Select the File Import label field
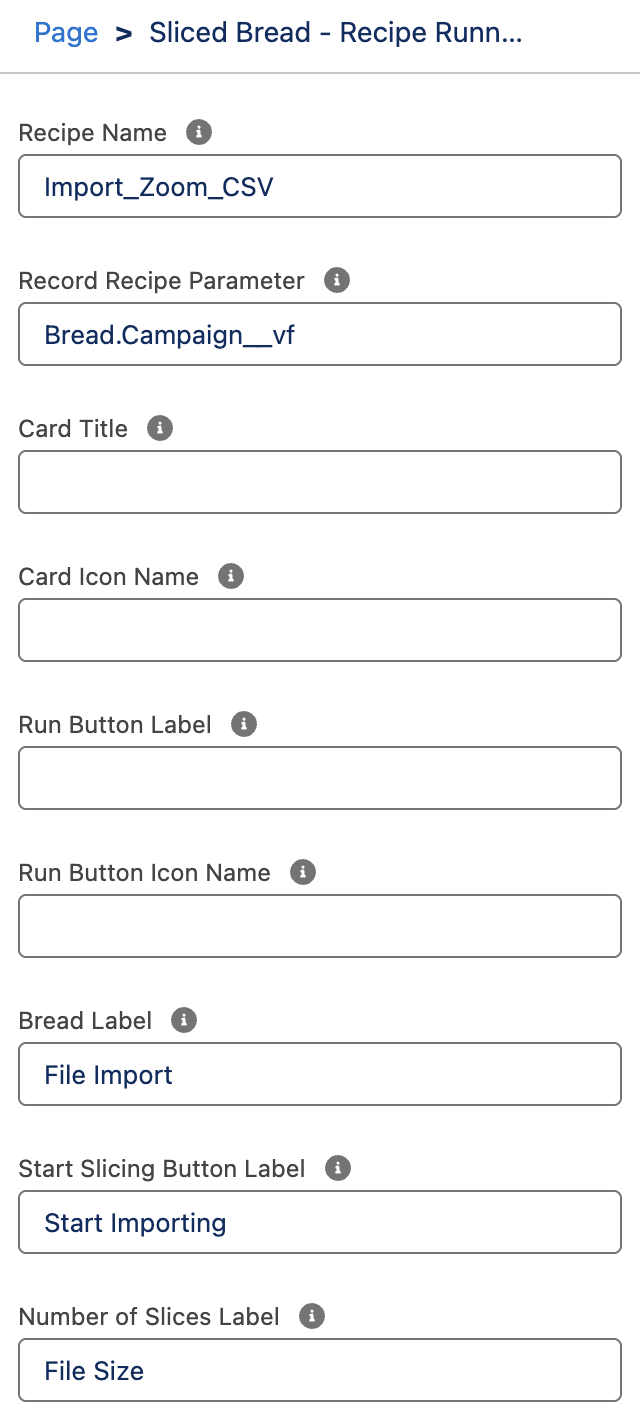The width and height of the screenshot is (640, 1424). pyautogui.click(x=319, y=1074)
